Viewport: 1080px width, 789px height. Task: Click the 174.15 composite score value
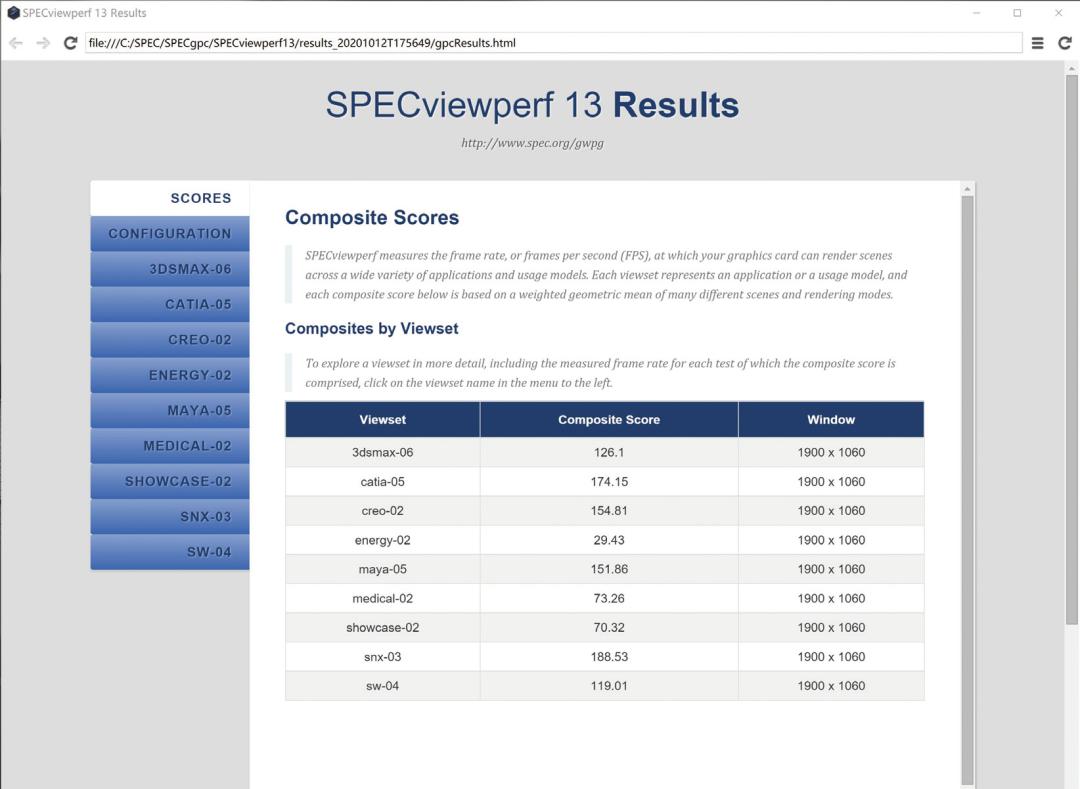609,482
